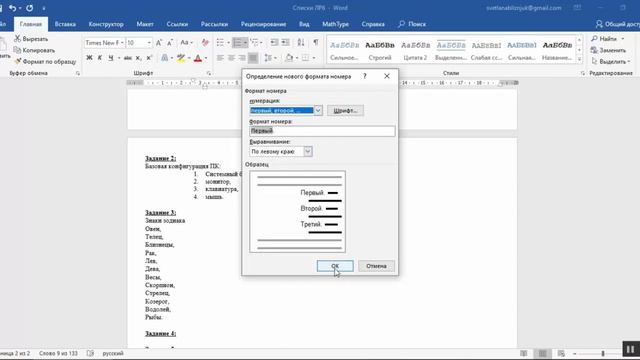
Task: Toggle bold Ж formatting
Action: coord(89,58)
